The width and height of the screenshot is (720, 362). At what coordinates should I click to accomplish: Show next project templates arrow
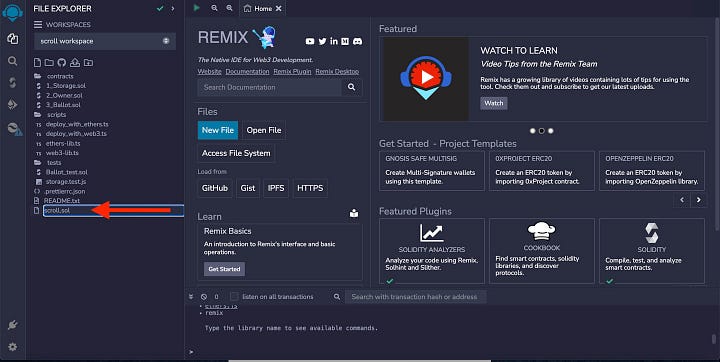[698, 200]
